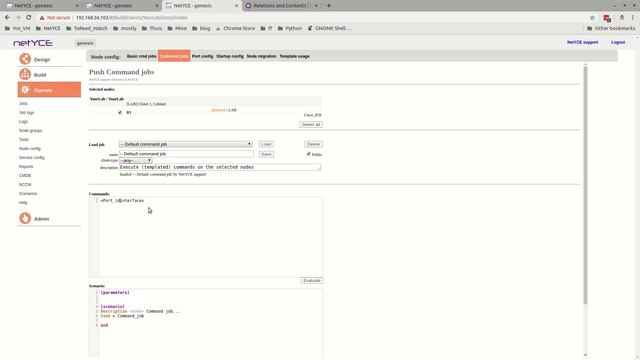Click into the Scenario editor area

(206, 323)
